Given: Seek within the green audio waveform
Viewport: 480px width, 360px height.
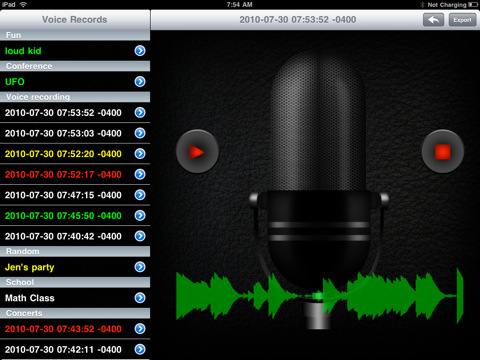Looking at the screenshot, I should [x=319, y=296].
